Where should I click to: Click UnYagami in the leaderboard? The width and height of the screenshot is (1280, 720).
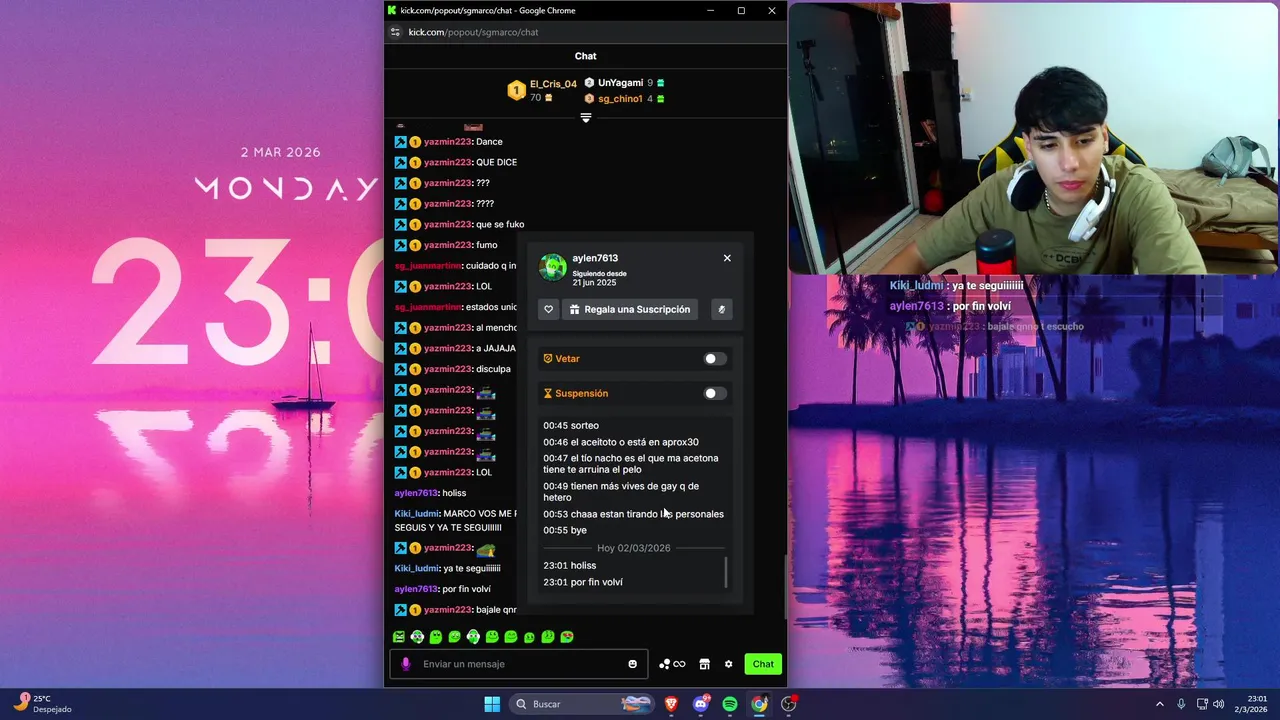point(620,83)
